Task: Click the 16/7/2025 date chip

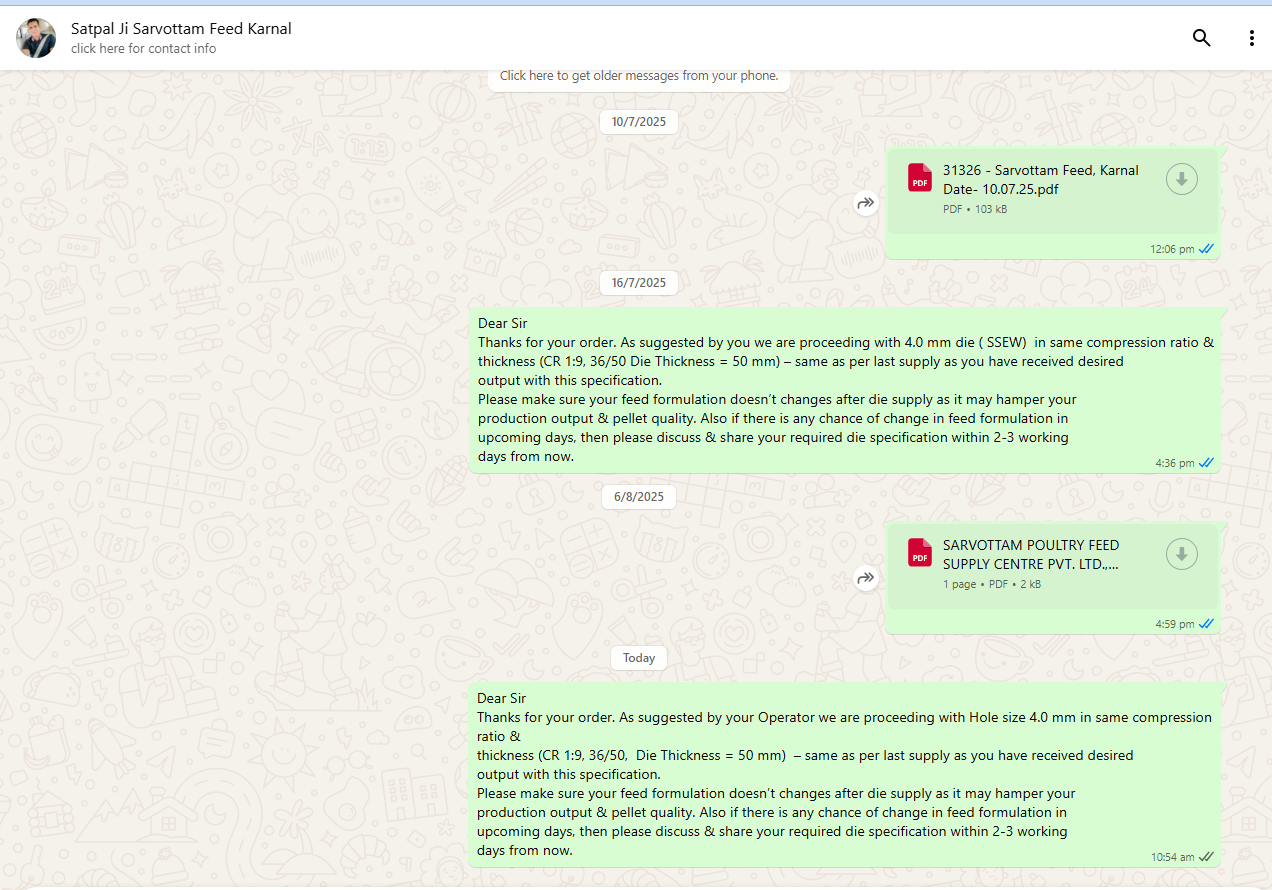Action: (x=638, y=283)
